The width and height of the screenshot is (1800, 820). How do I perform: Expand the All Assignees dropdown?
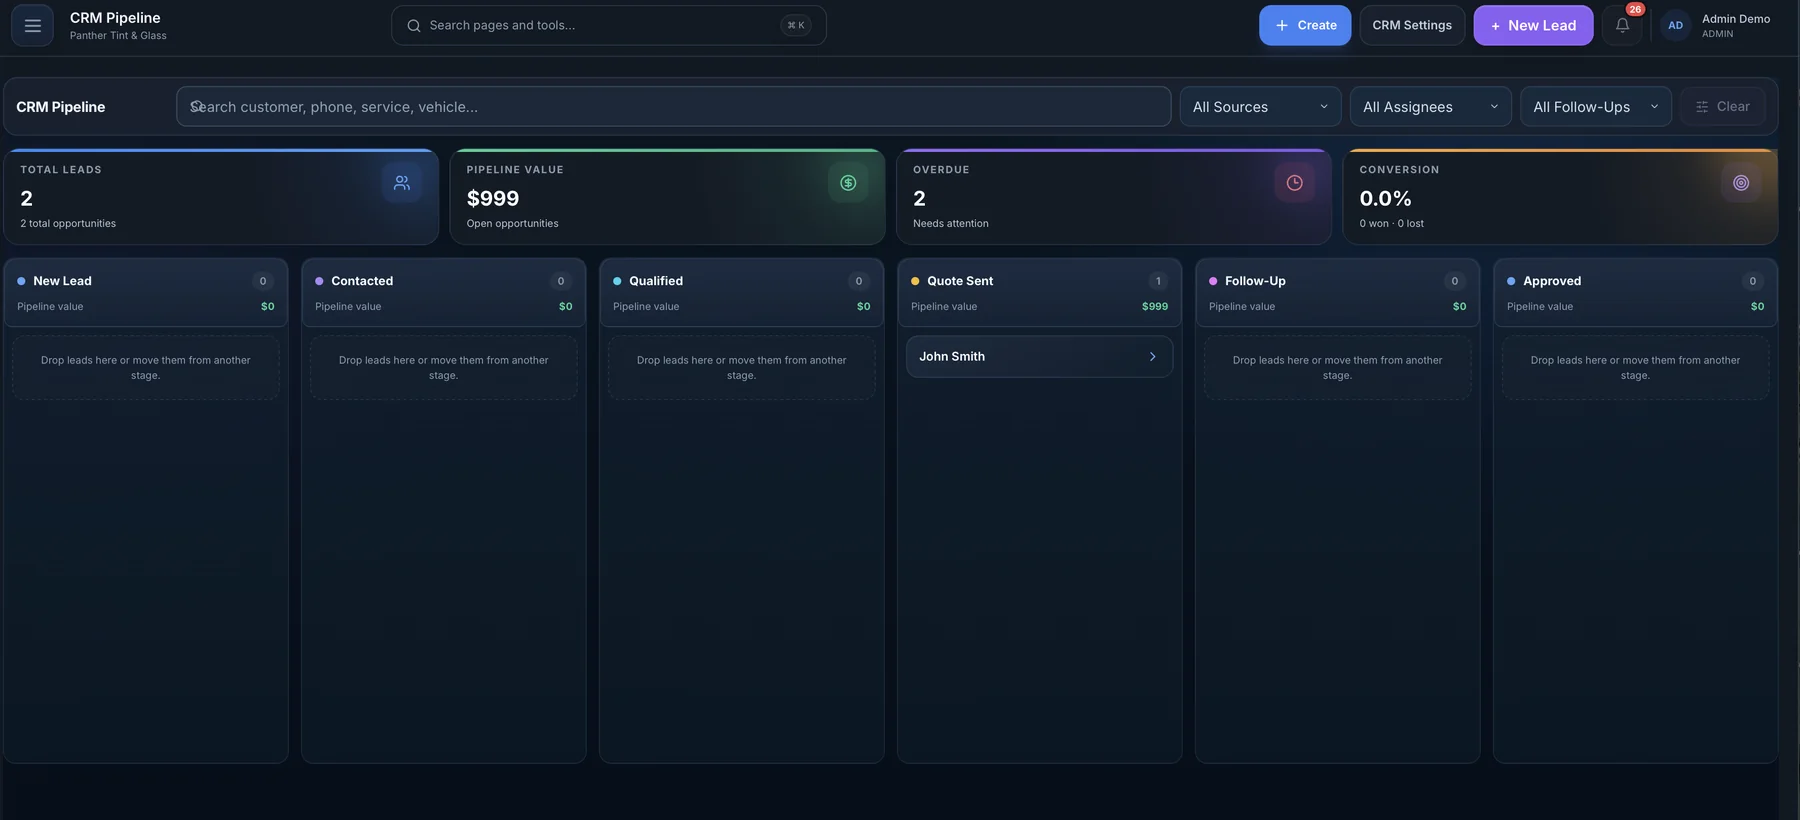click(x=1430, y=107)
